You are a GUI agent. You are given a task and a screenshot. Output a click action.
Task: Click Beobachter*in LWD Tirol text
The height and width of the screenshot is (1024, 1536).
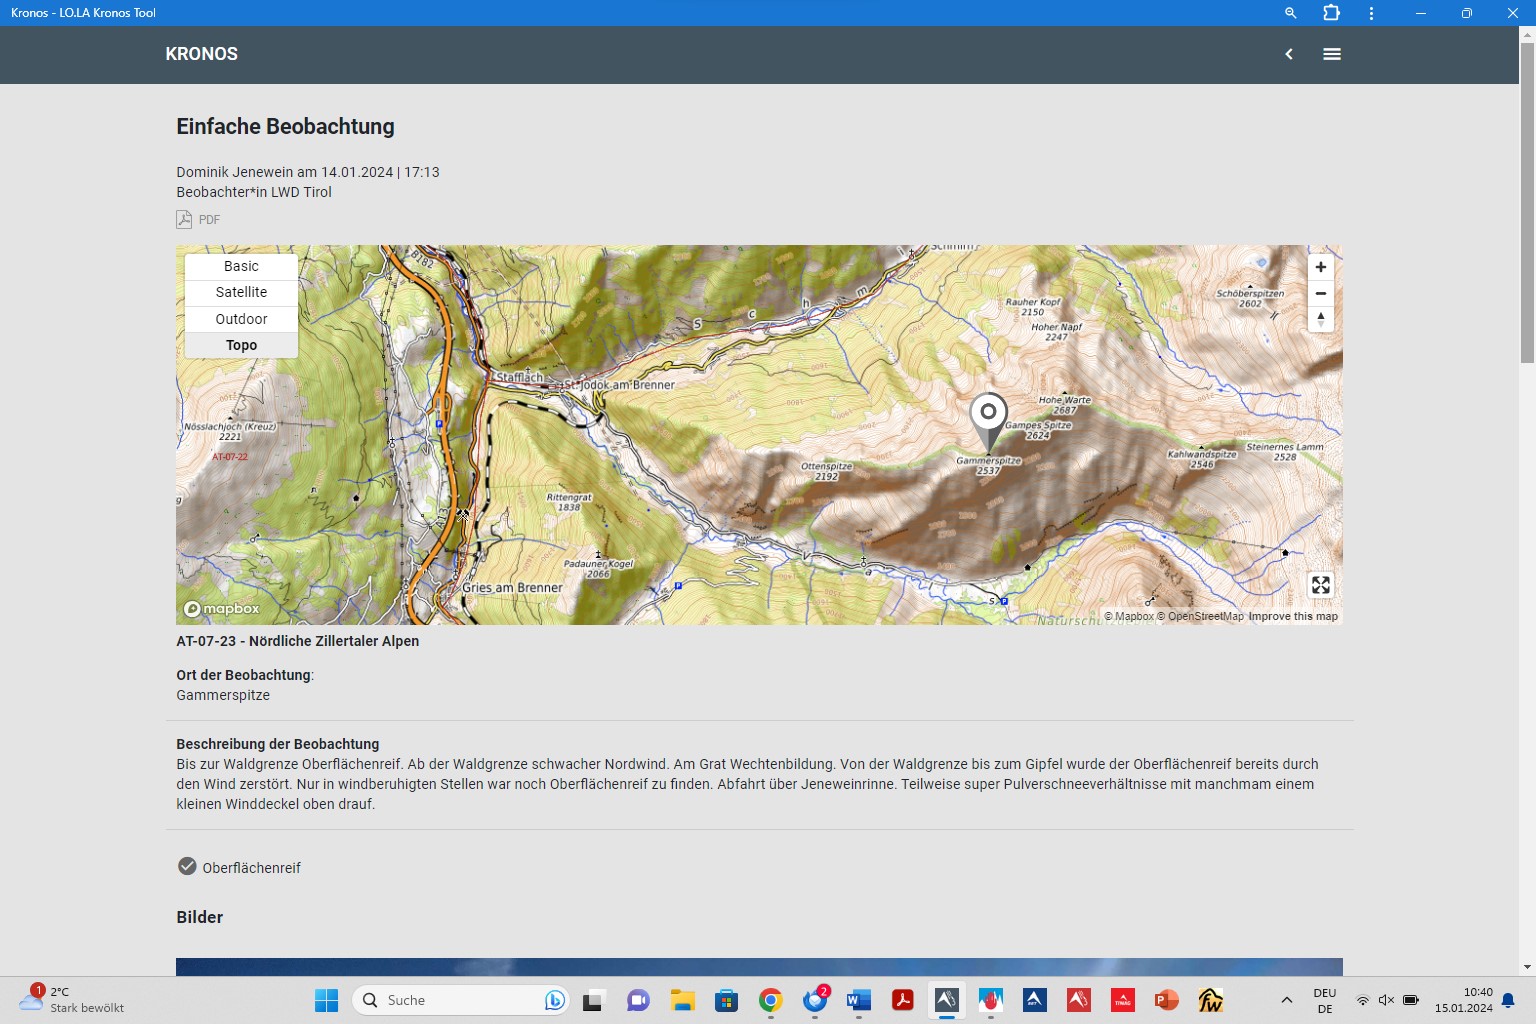254,192
